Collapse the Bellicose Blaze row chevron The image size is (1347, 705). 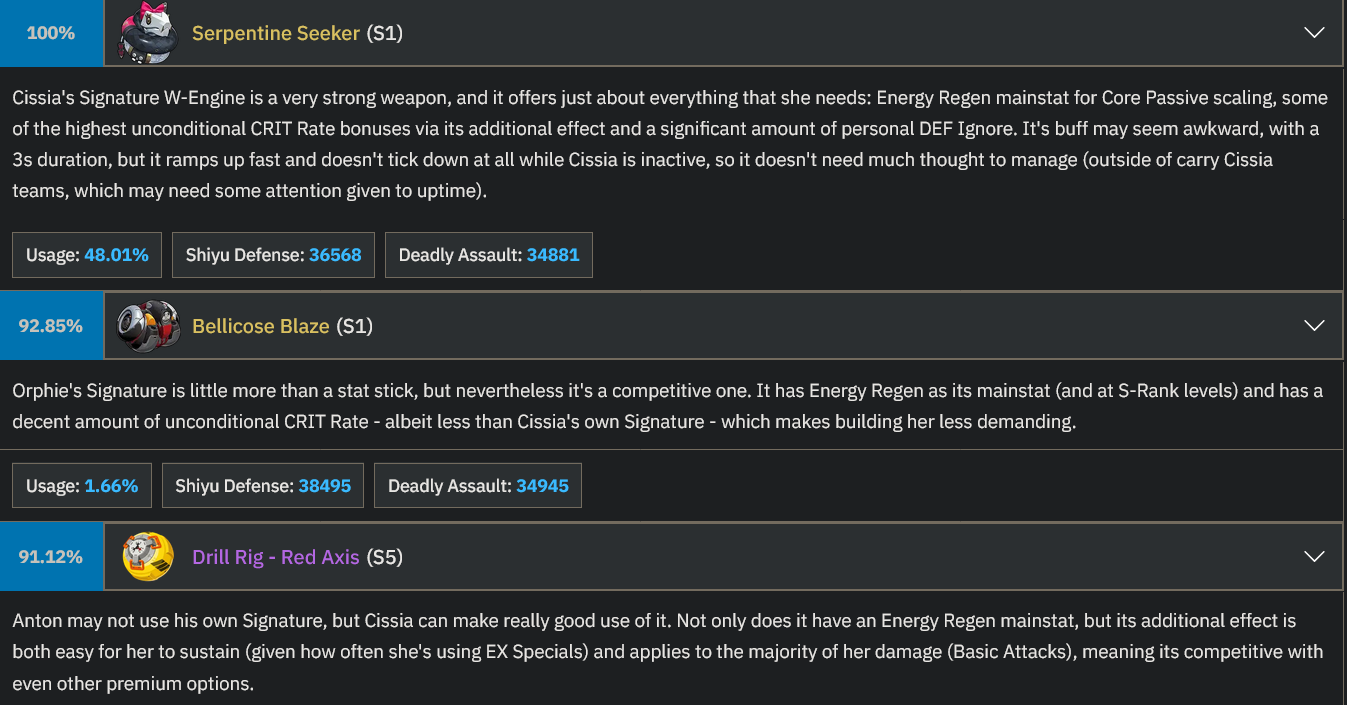point(1315,326)
